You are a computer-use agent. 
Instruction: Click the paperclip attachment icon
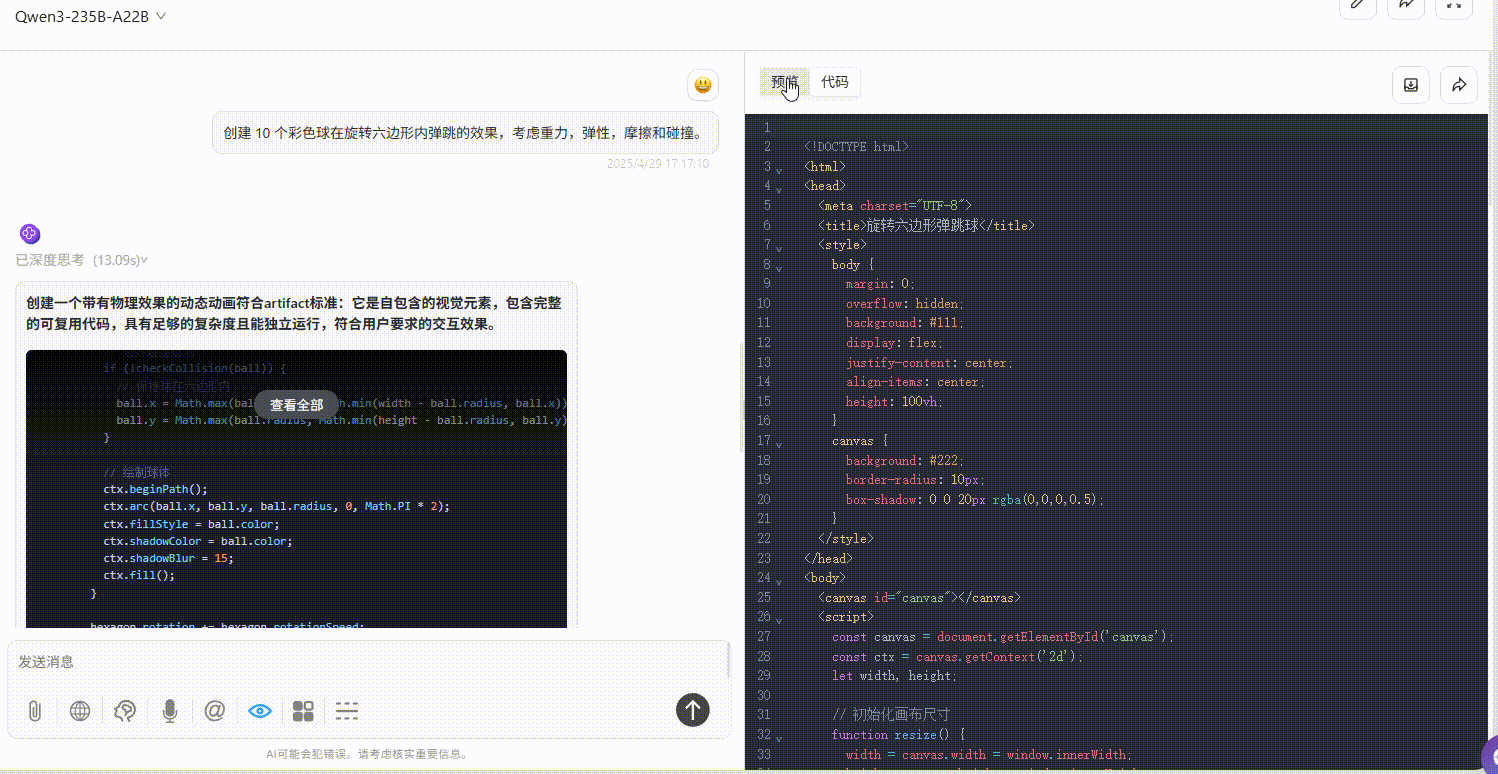tap(34, 711)
